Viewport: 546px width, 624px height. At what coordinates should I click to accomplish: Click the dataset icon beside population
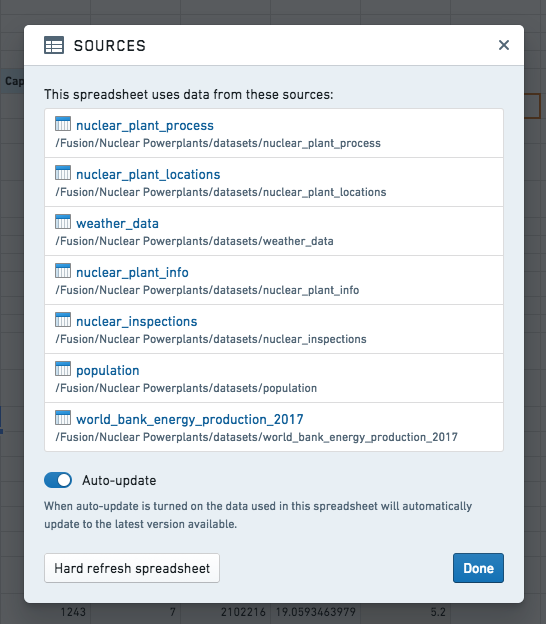click(63, 369)
